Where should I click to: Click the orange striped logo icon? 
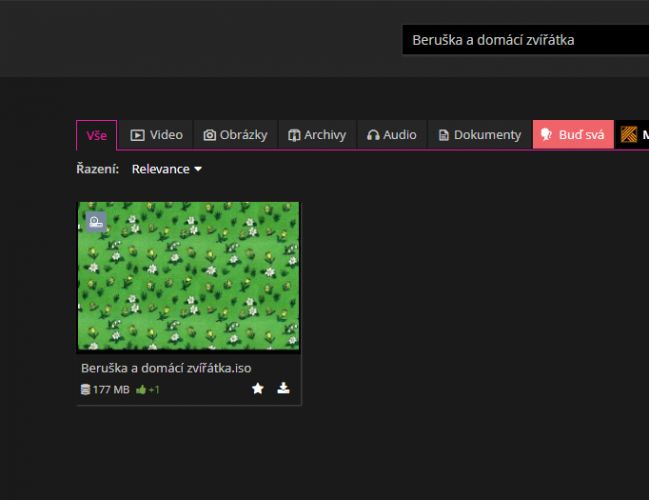click(629, 135)
